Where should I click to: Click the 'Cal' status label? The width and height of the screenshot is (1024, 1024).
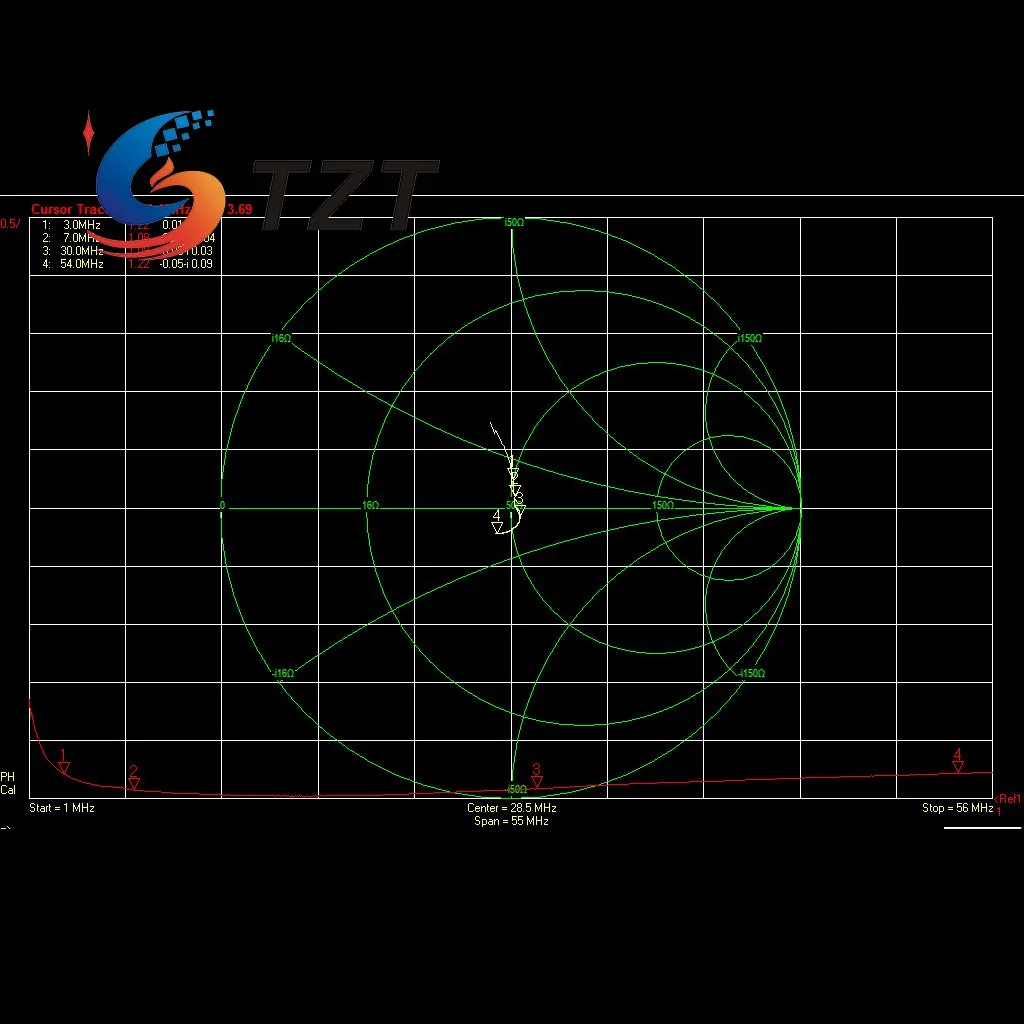tap(8, 790)
